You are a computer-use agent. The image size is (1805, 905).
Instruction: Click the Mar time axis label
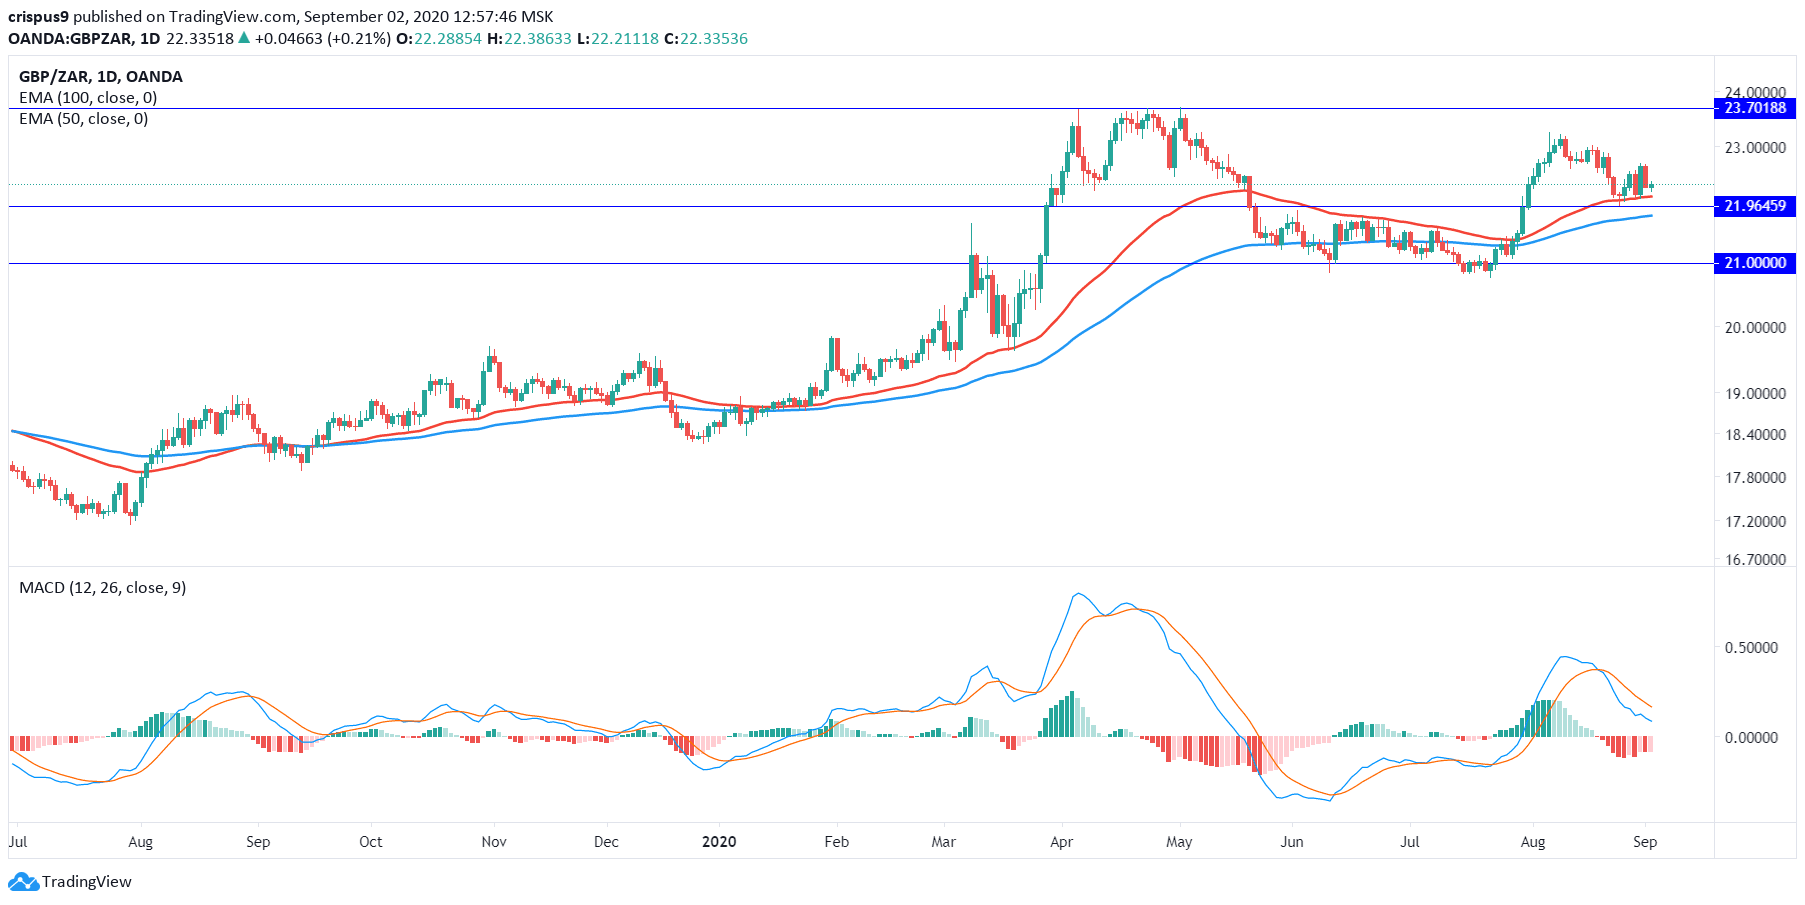pos(944,842)
